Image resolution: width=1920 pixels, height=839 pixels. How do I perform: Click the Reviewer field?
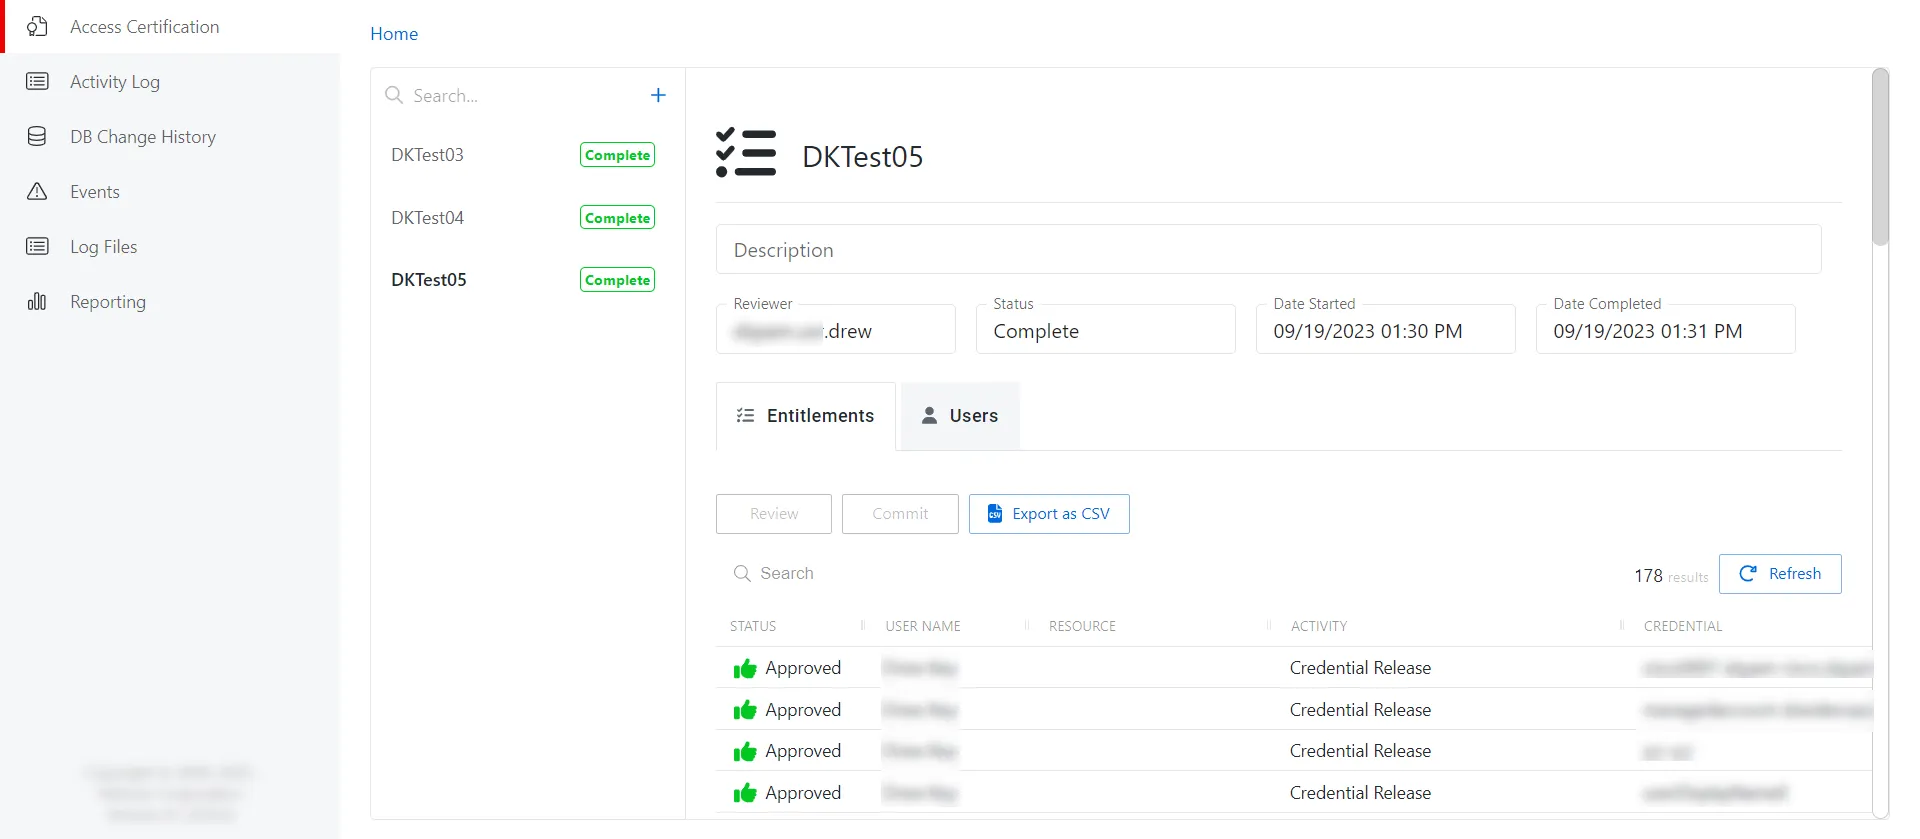(x=835, y=329)
